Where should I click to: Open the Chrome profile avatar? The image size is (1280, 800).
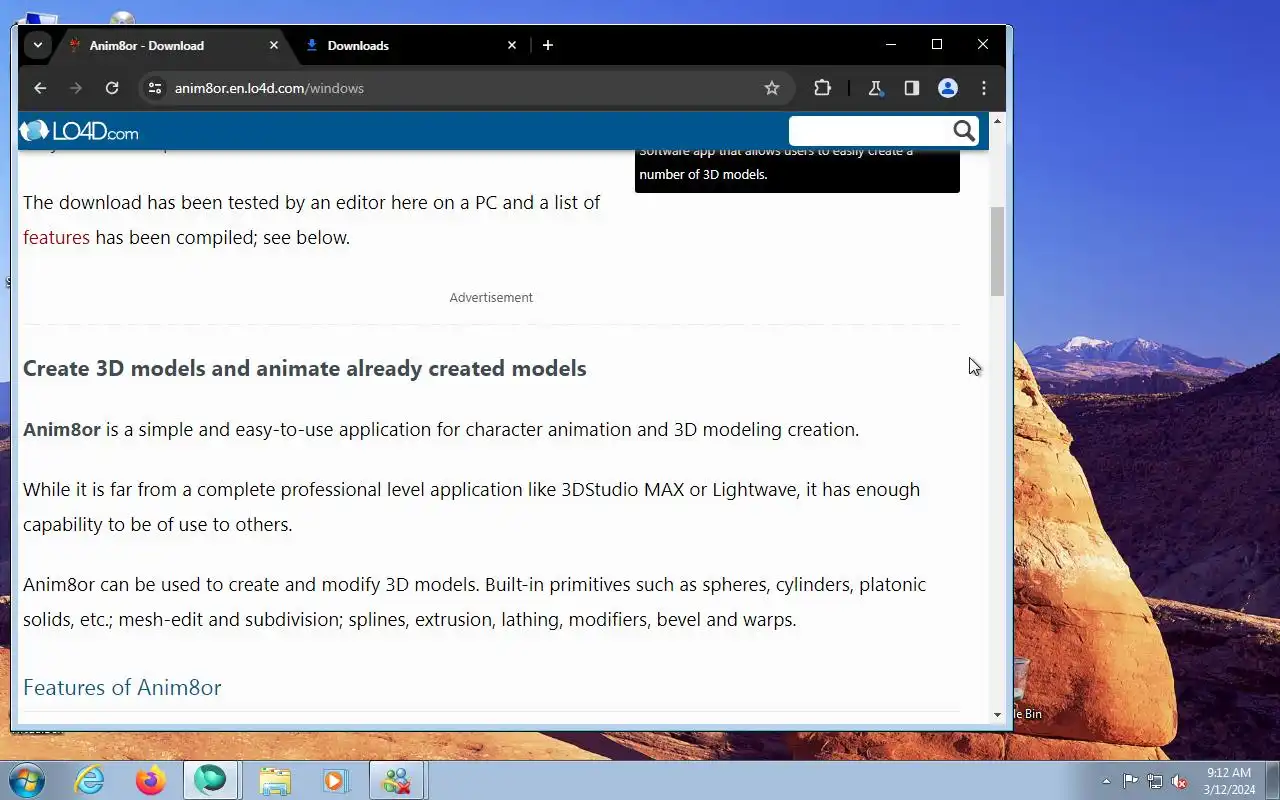coord(948,88)
